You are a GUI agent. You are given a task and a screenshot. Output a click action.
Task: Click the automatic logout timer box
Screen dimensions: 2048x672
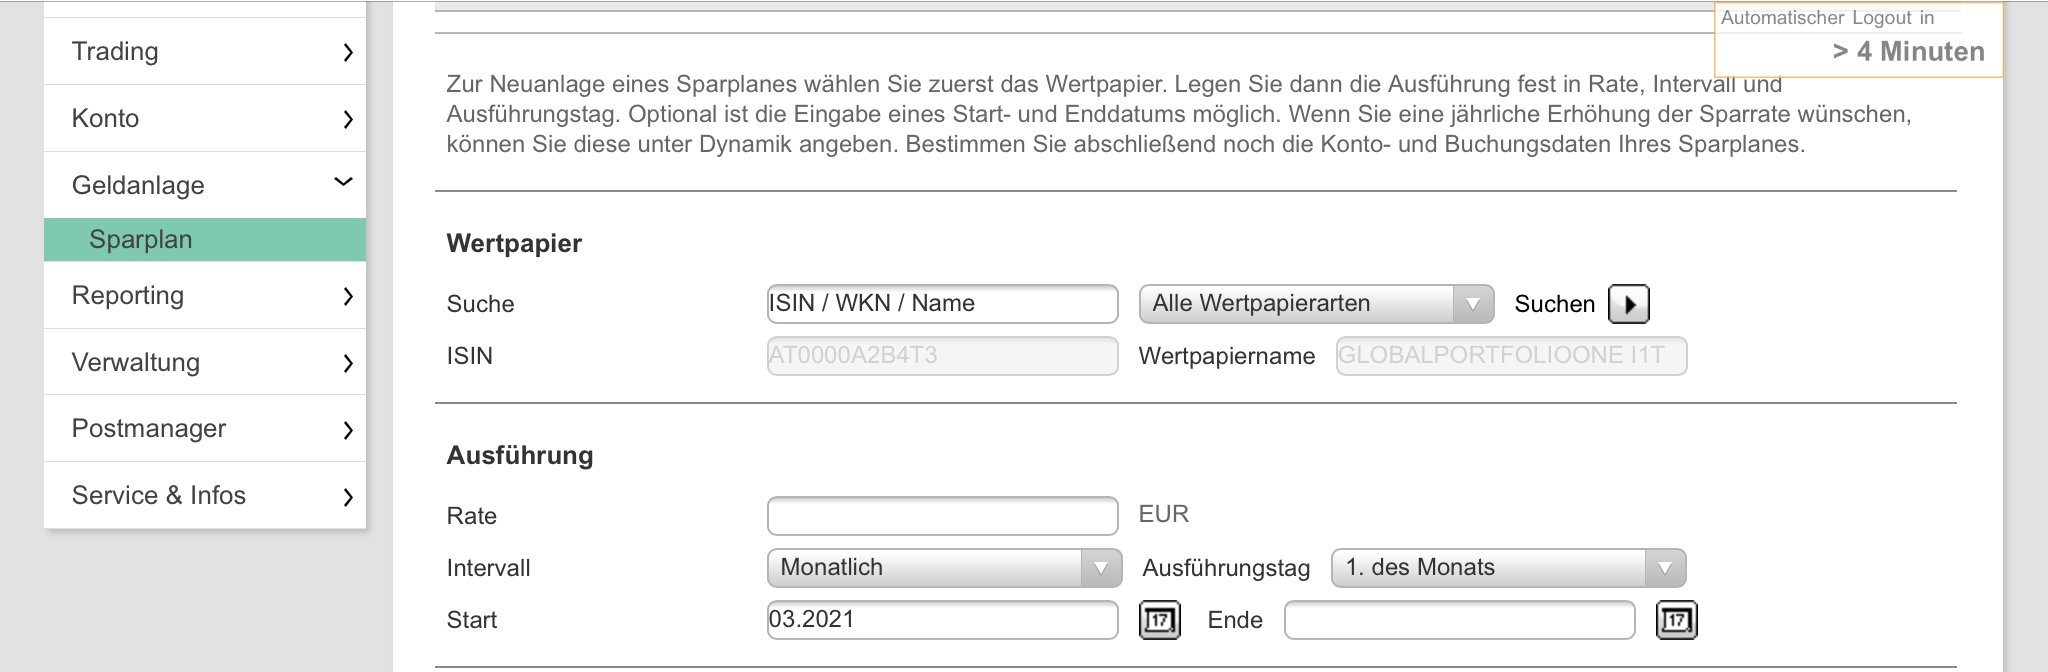[x=1858, y=40]
